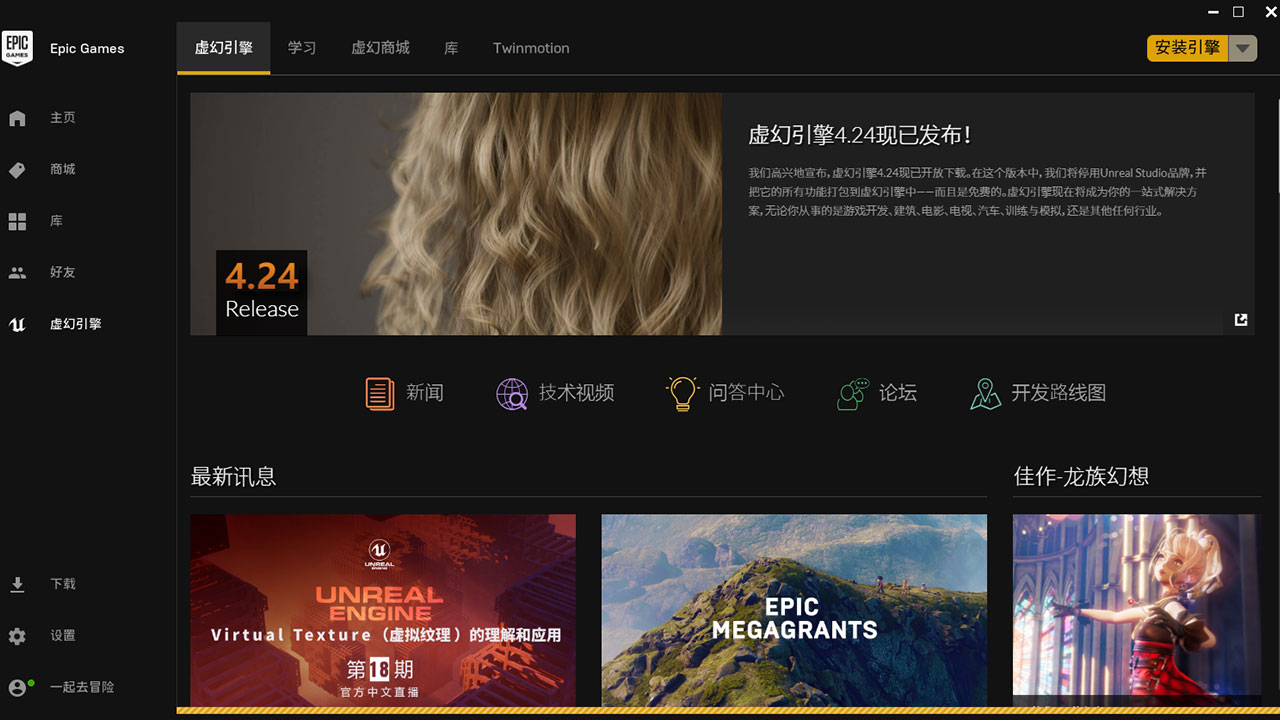Viewport: 1280px width, 720px height.
Task: Click the Epic Games logo icon
Action: coord(17,48)
